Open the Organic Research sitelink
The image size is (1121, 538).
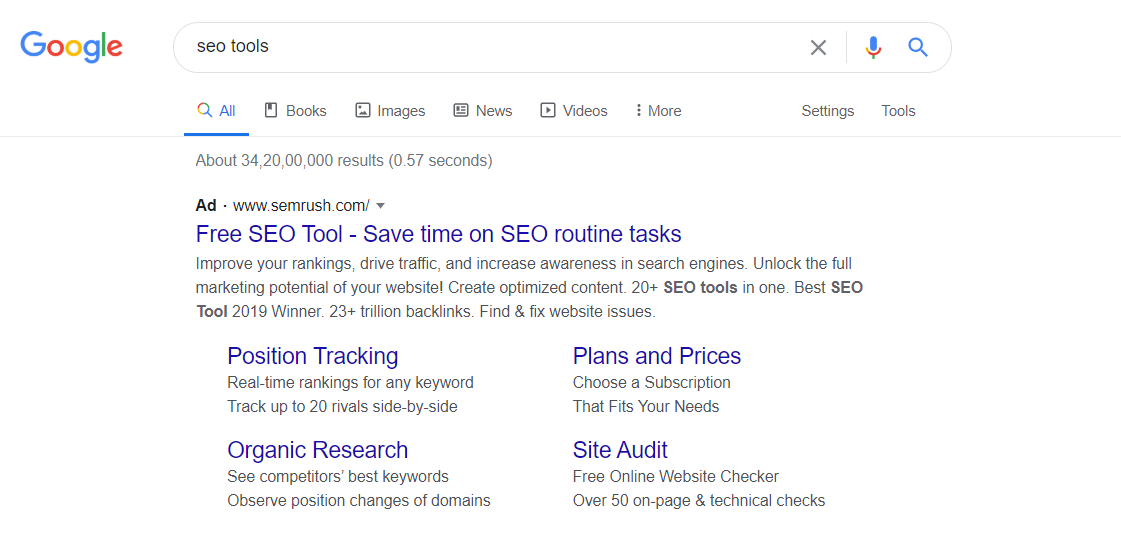pos(317,450)
